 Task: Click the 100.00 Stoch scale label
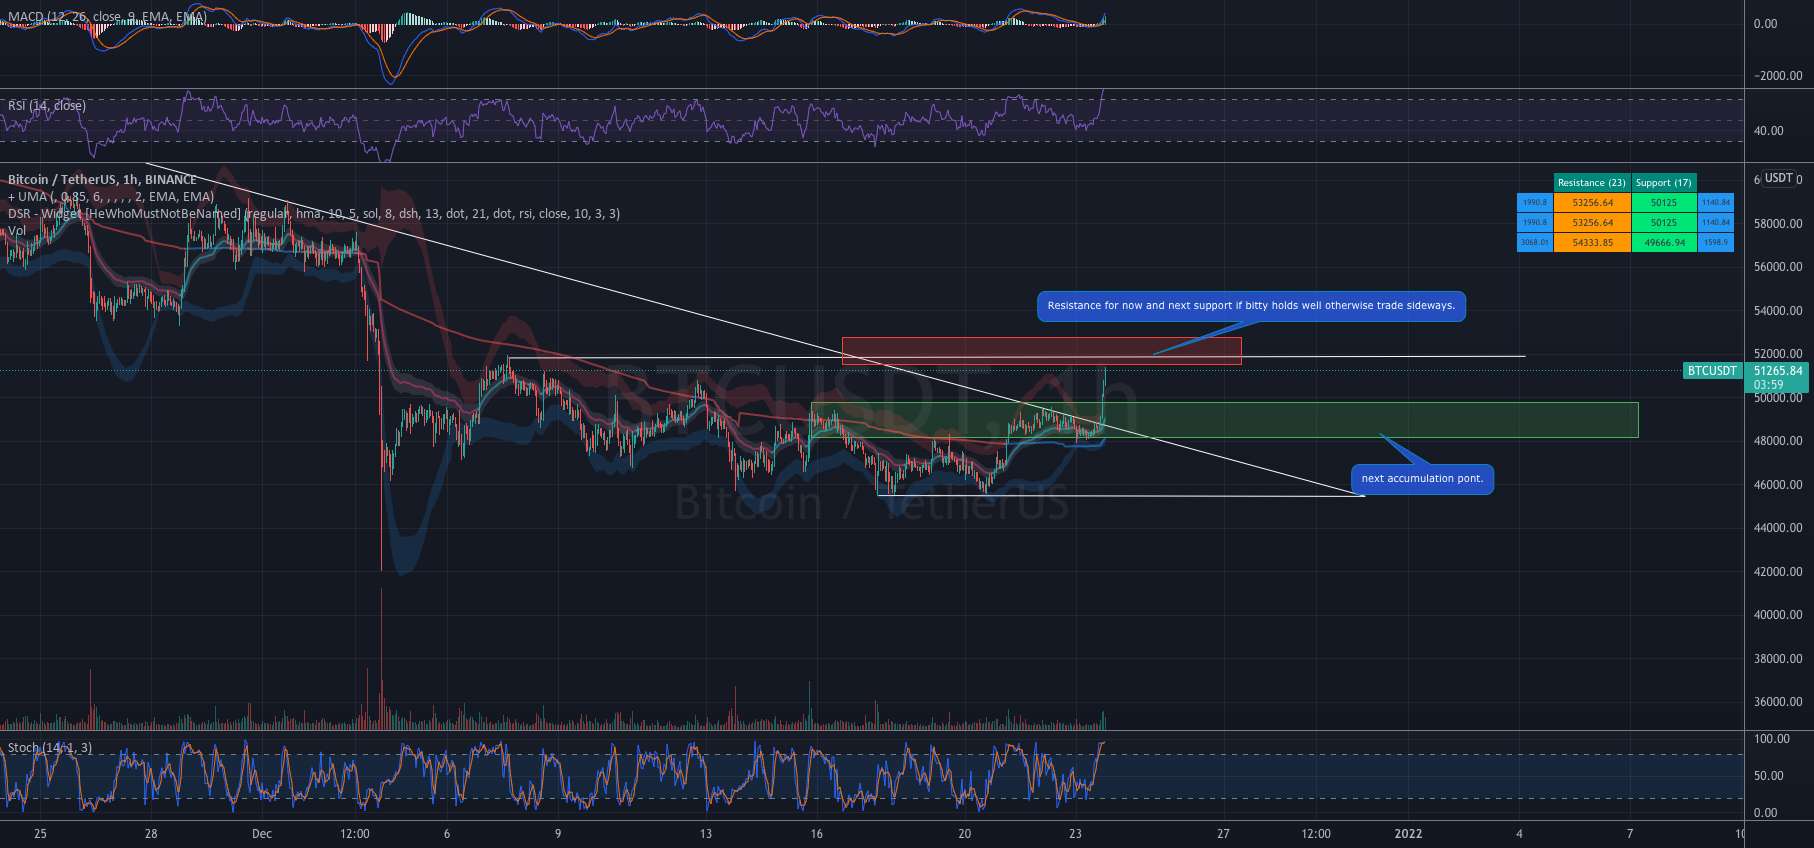coord(1772,739)
